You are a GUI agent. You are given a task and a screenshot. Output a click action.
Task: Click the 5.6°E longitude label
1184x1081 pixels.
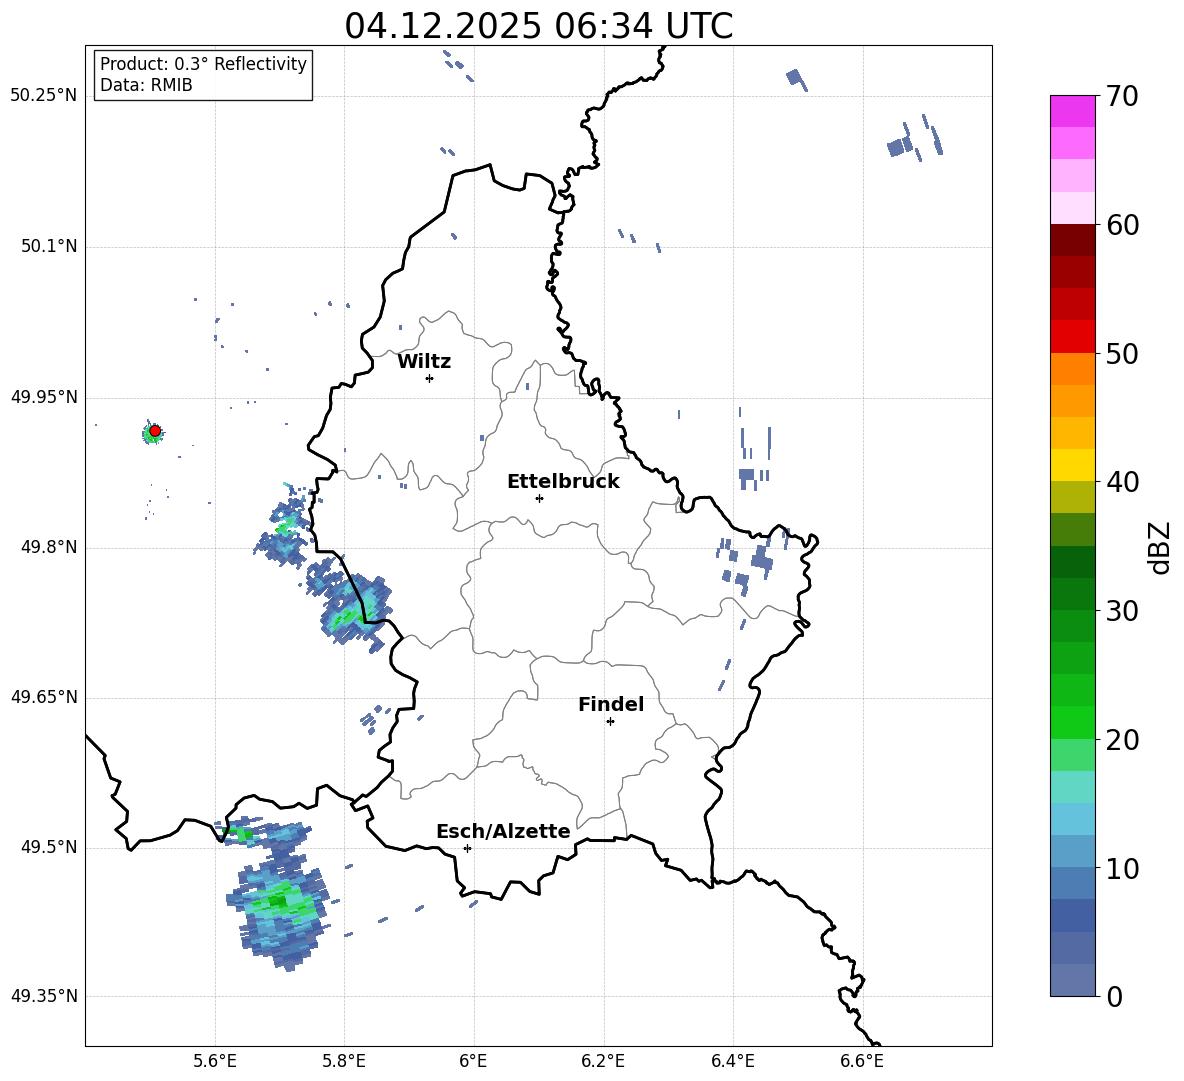[215, 1061]
